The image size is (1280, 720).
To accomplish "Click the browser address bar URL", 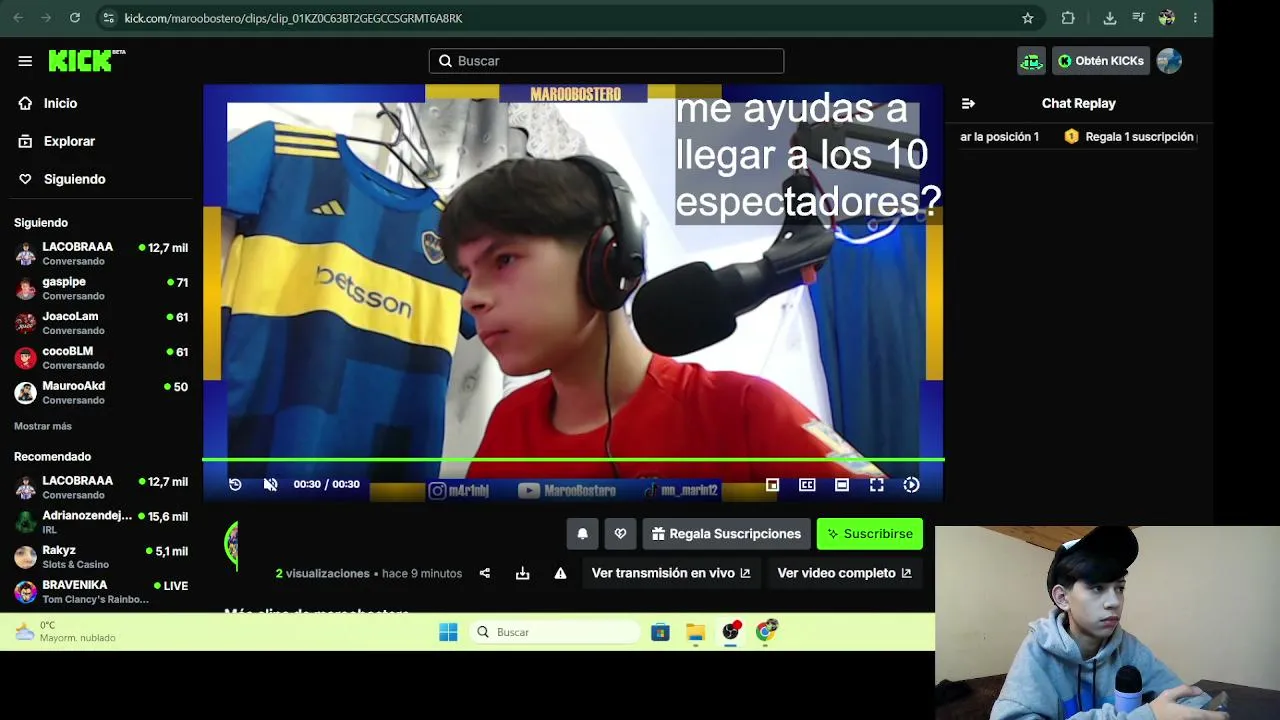I will (293, 18).
